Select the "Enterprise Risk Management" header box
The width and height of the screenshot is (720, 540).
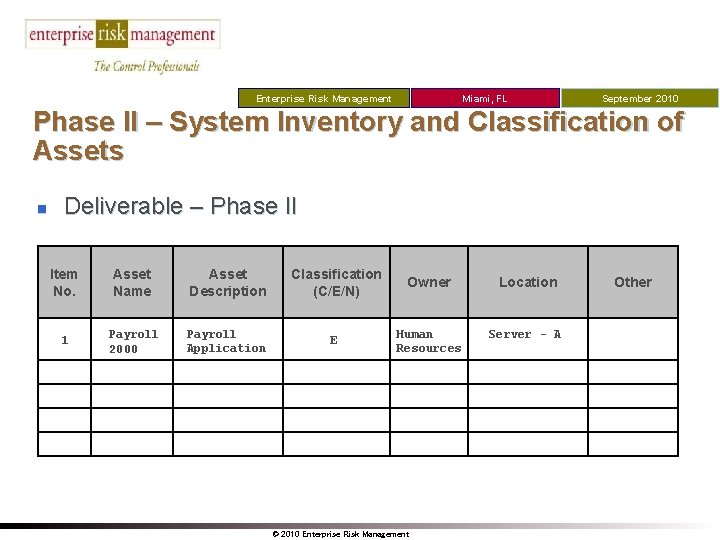[x=324, y=98]
